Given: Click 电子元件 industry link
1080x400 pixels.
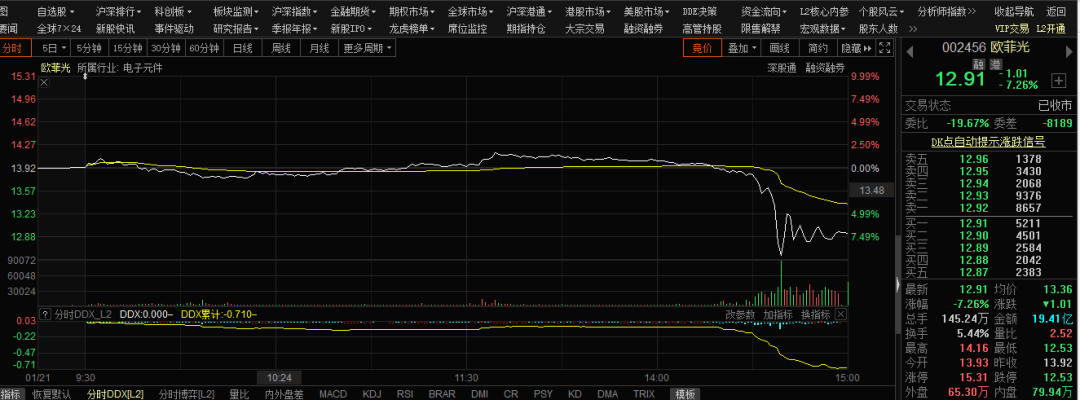Looking at the screenshot, I should [143, 68].
